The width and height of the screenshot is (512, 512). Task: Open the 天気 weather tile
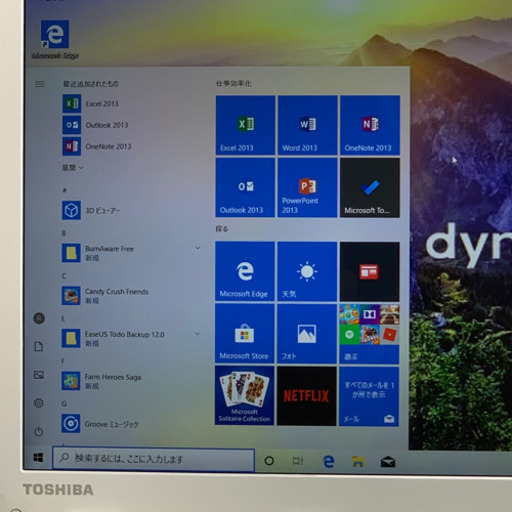pos(307,272)
